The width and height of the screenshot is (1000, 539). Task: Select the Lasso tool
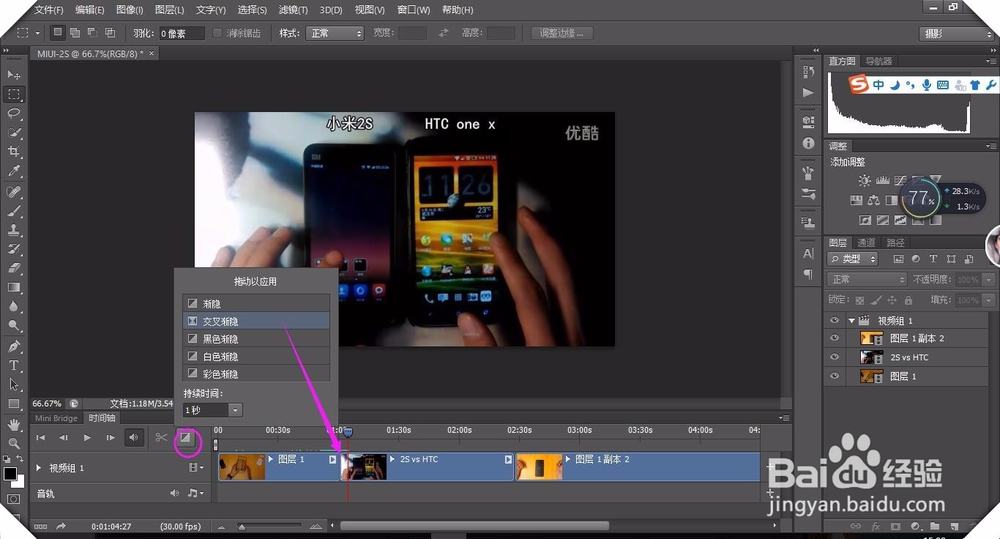(13, 114)
